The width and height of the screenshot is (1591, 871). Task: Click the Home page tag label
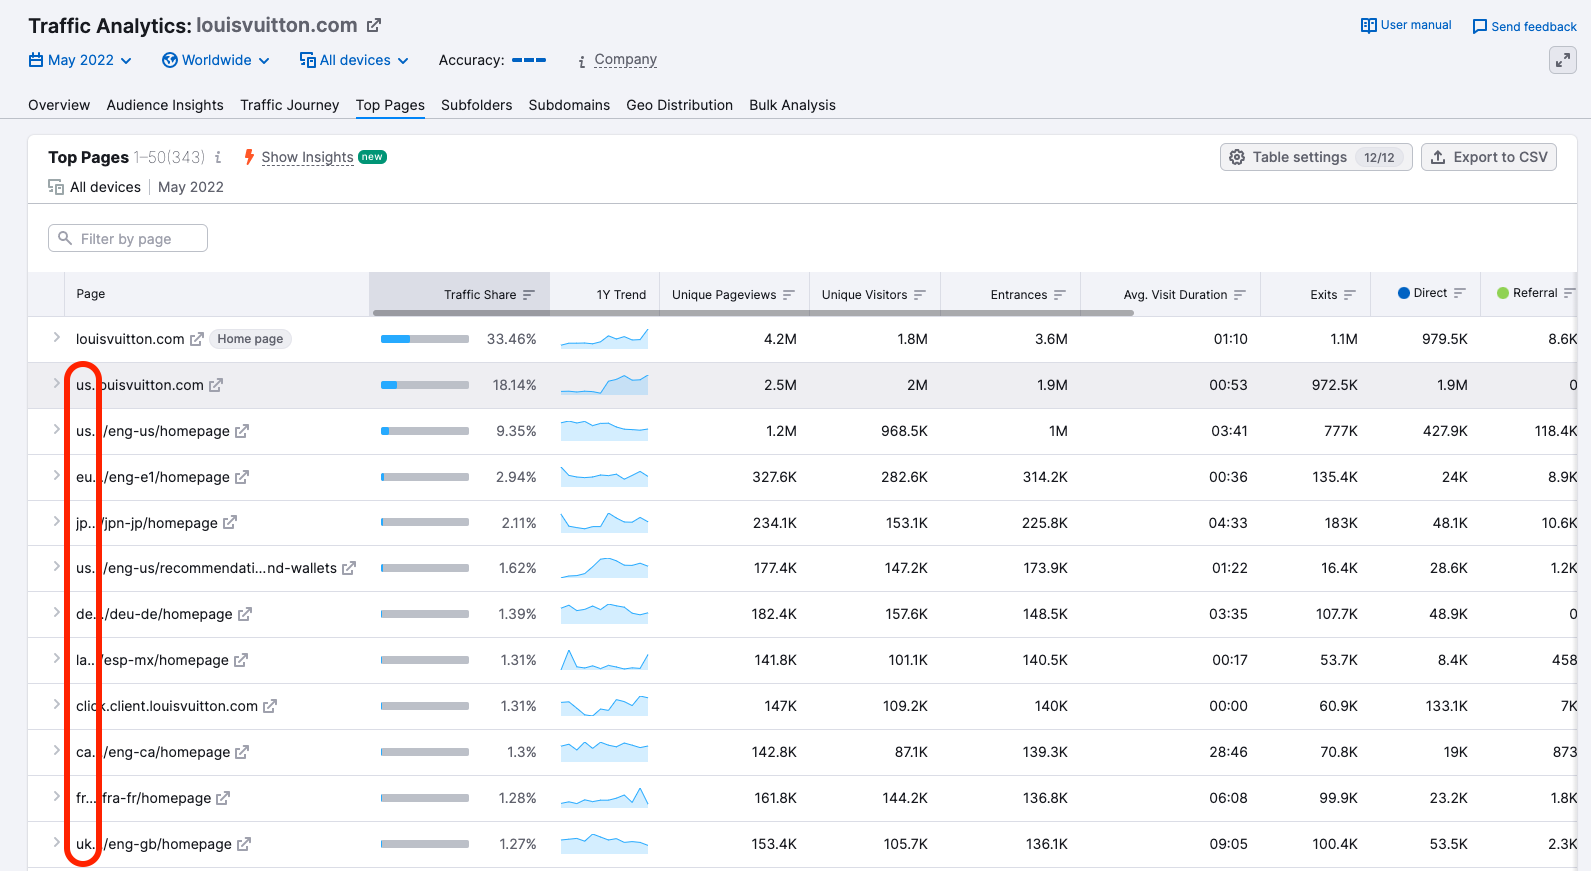[250, 339]
